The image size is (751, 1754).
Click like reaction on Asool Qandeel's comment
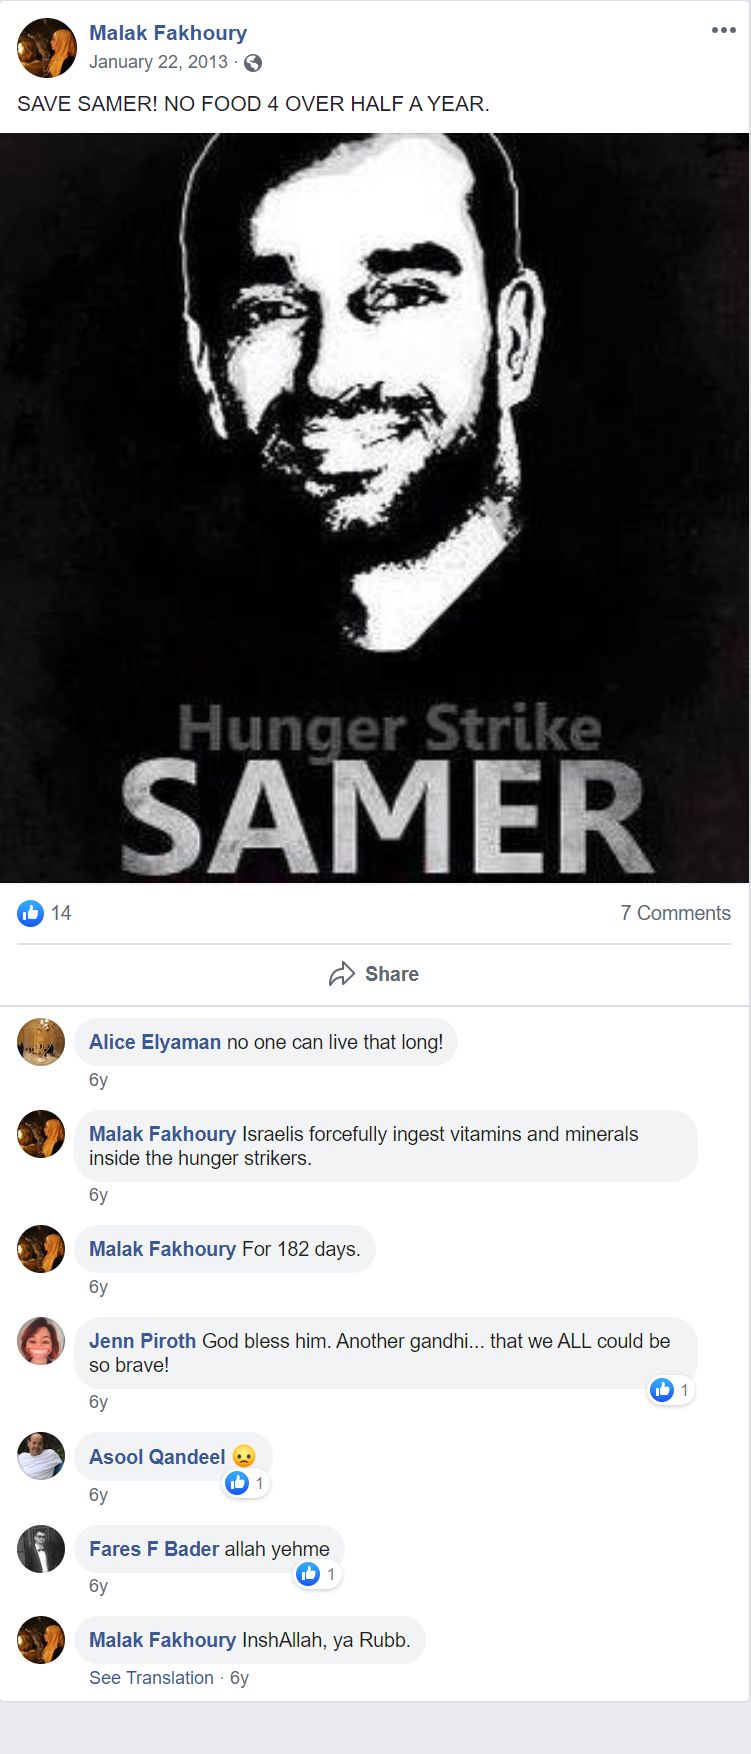pos(237,1483)
